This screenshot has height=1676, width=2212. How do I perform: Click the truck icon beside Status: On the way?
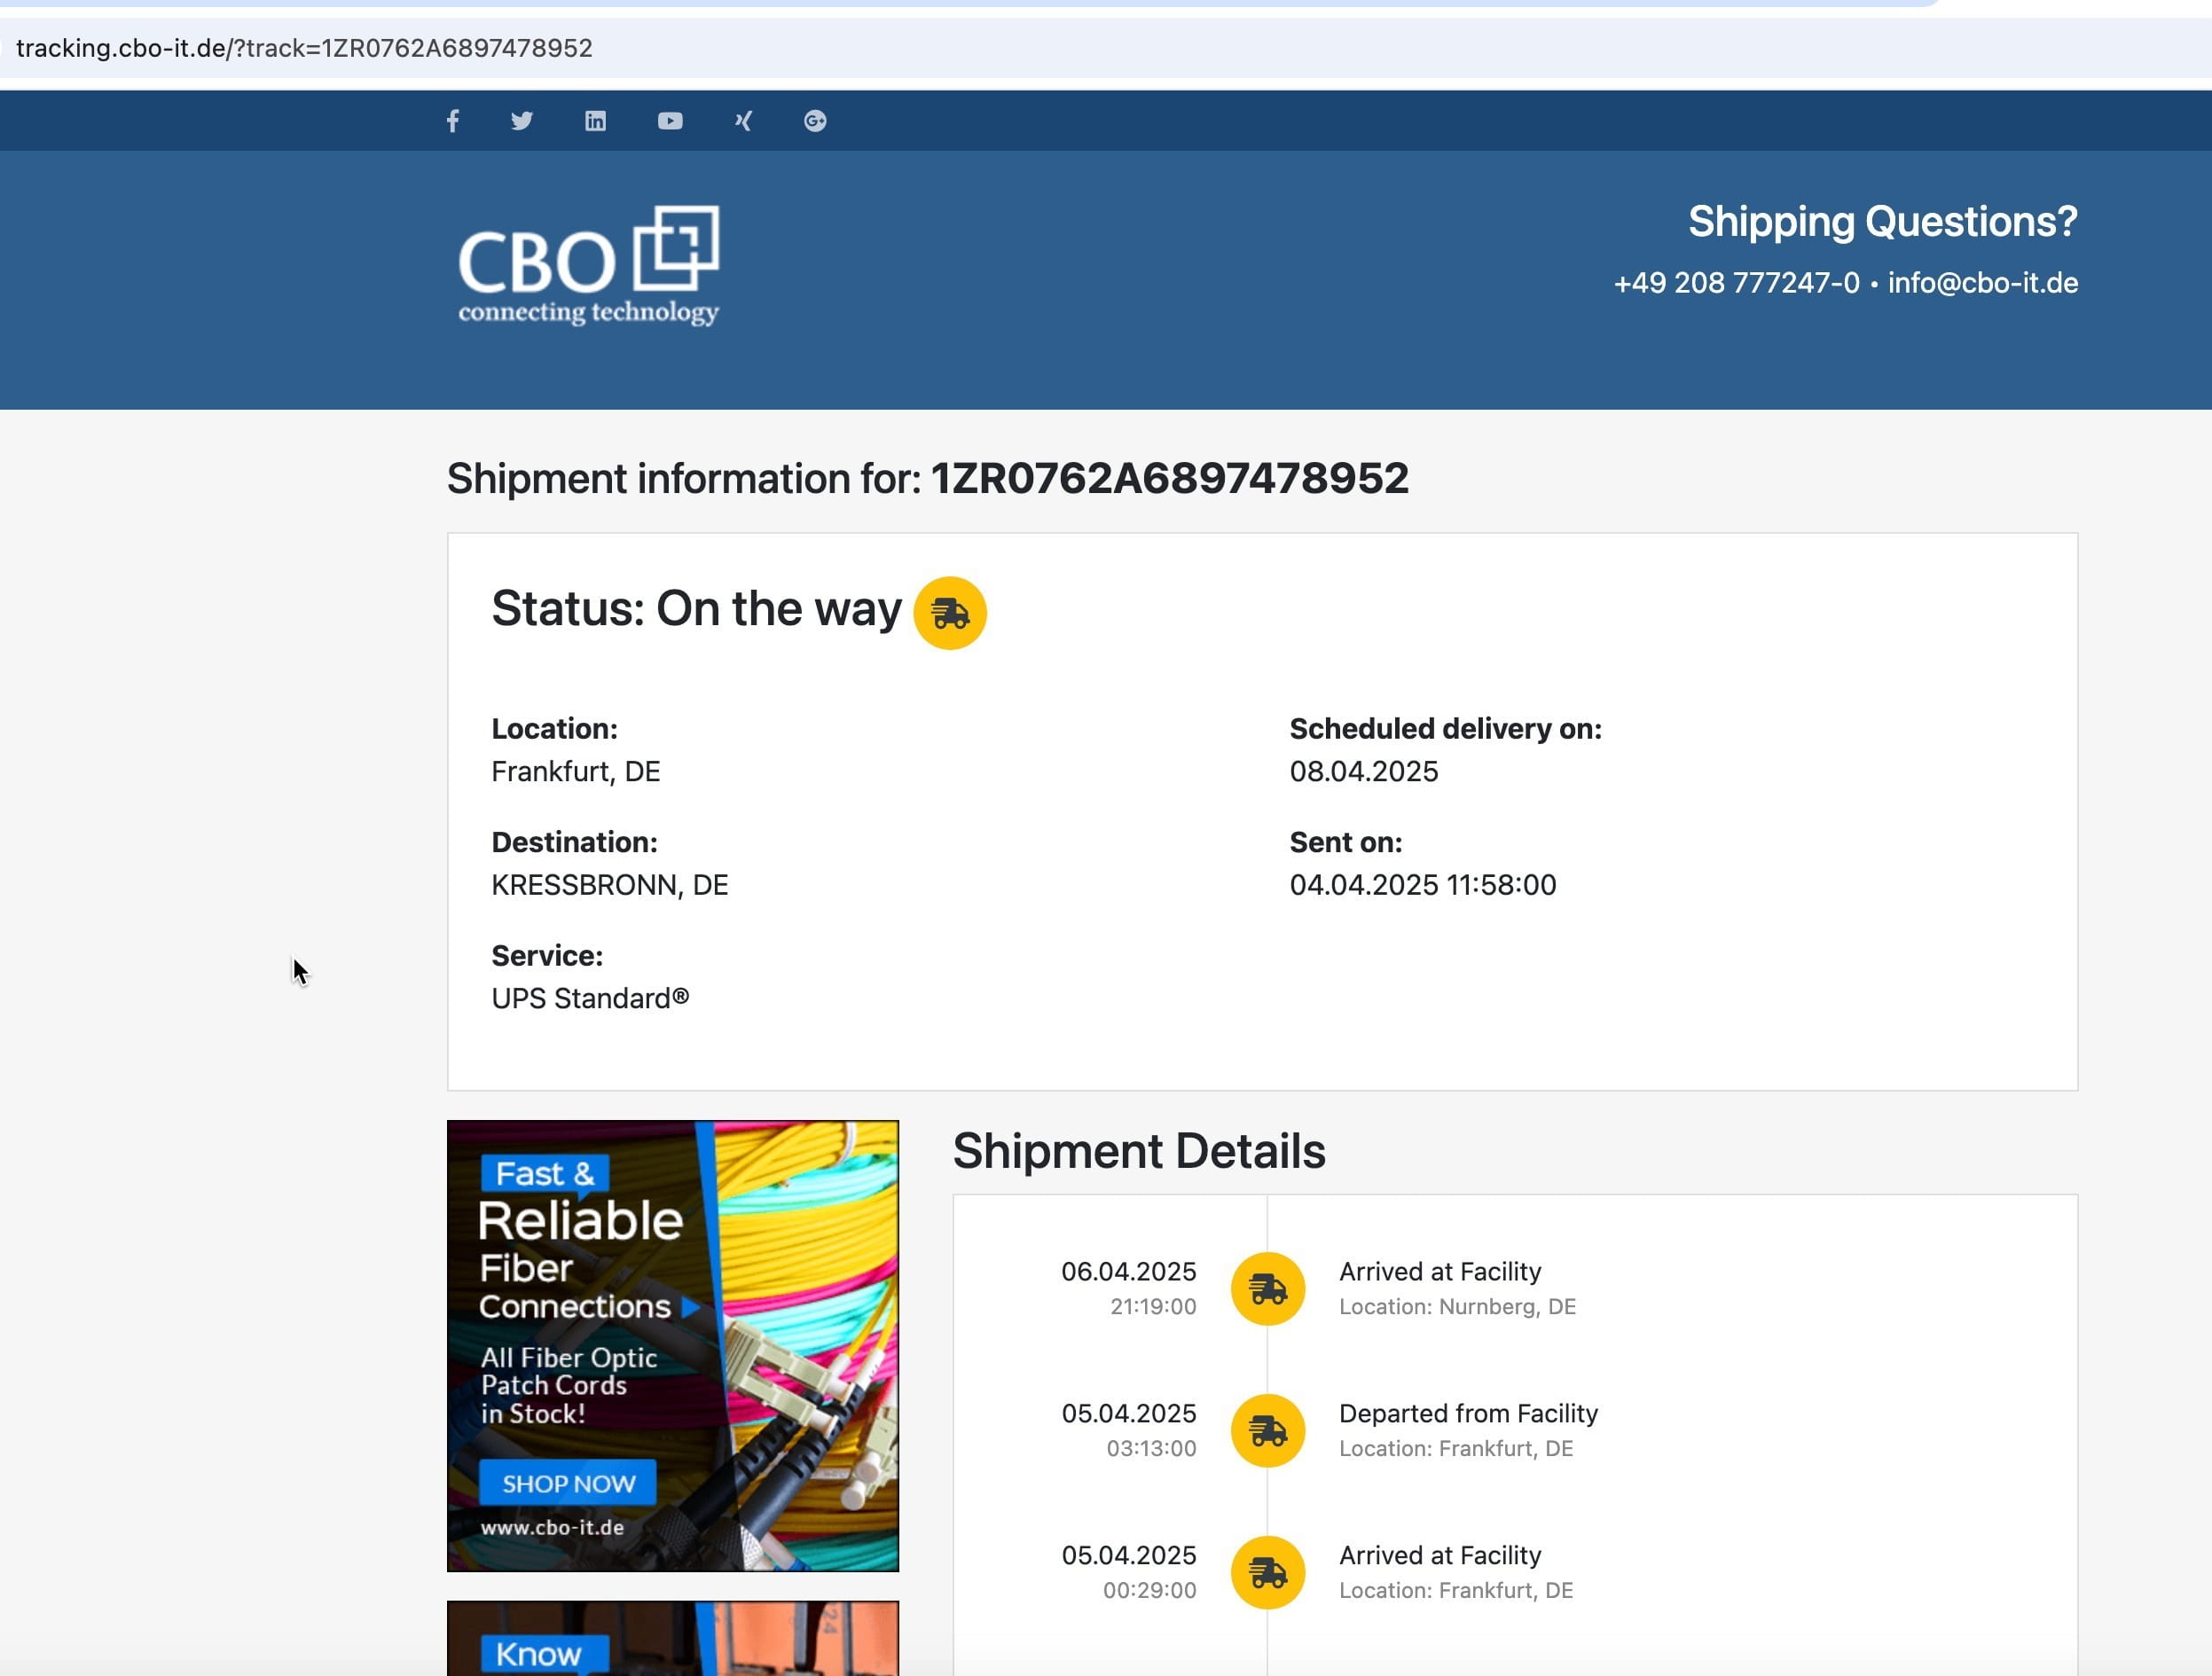[x=950, y=613]
